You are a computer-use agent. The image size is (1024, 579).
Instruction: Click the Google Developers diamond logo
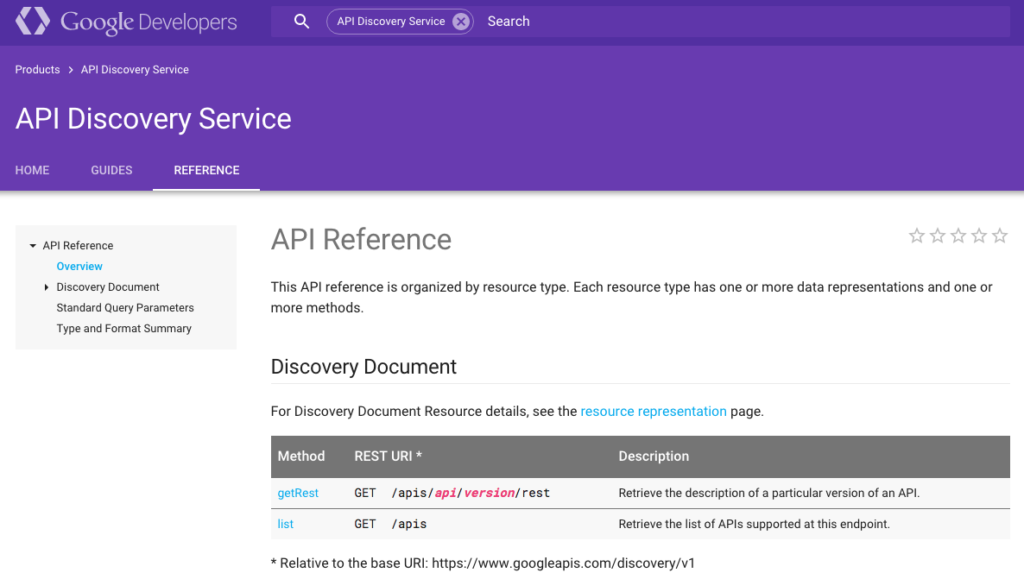(x=31, y=20)
